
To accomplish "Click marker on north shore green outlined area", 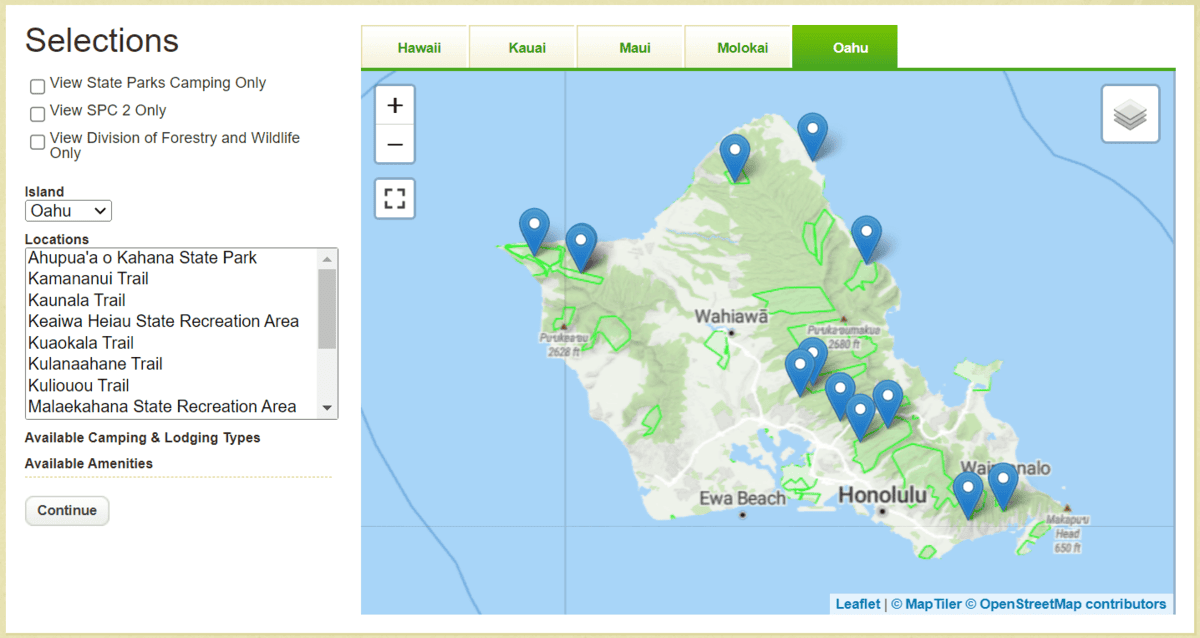I will (736, 158).
